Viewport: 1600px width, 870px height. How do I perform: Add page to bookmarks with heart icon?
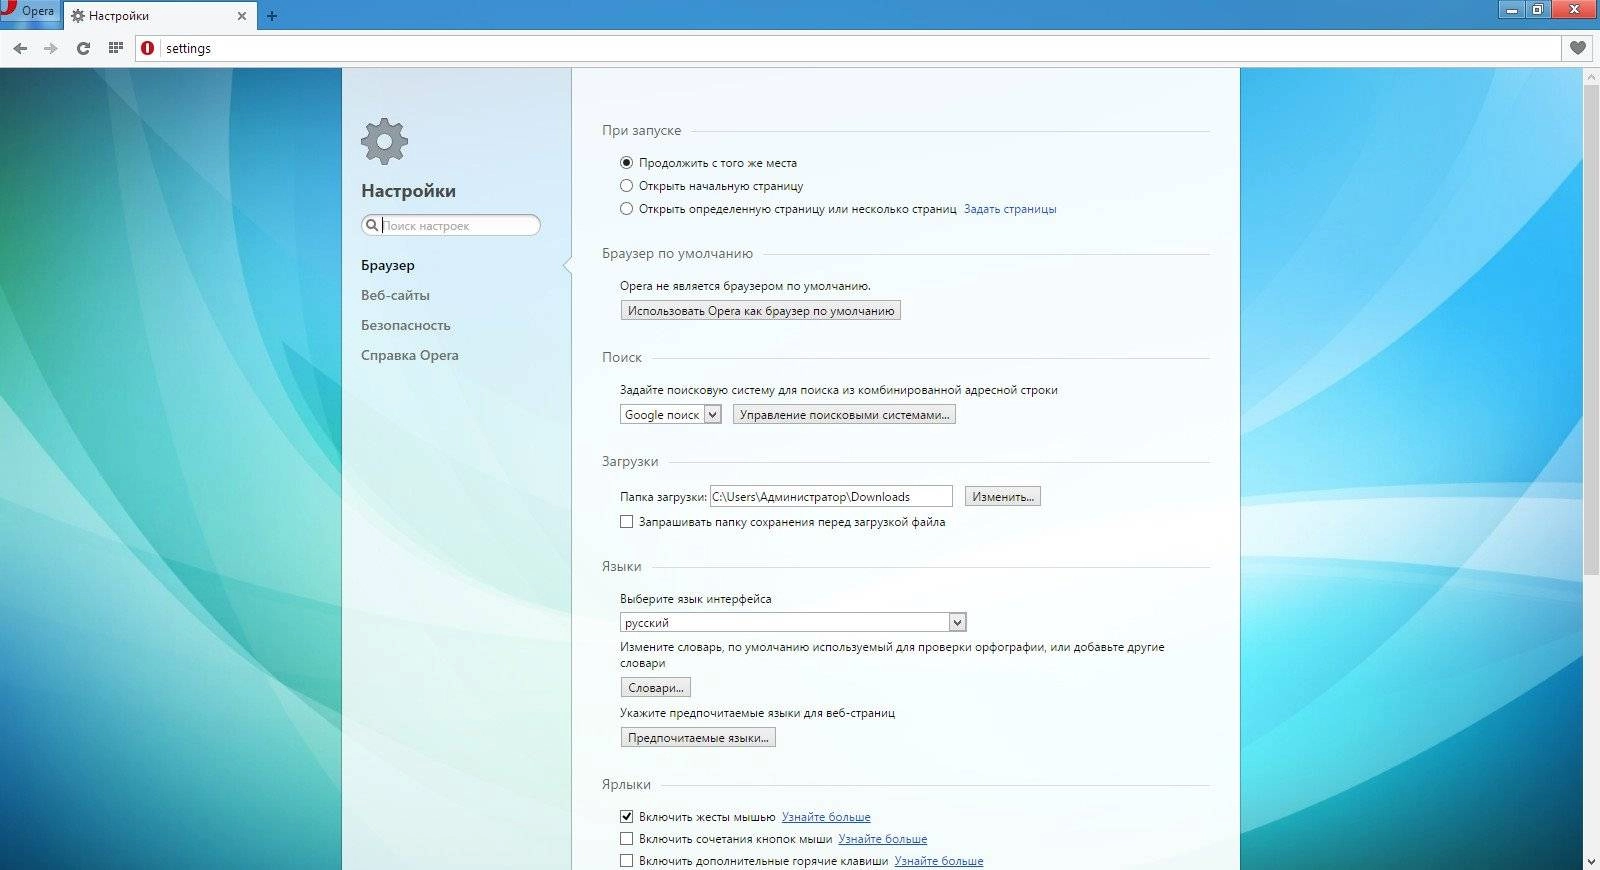point(1577,48)
